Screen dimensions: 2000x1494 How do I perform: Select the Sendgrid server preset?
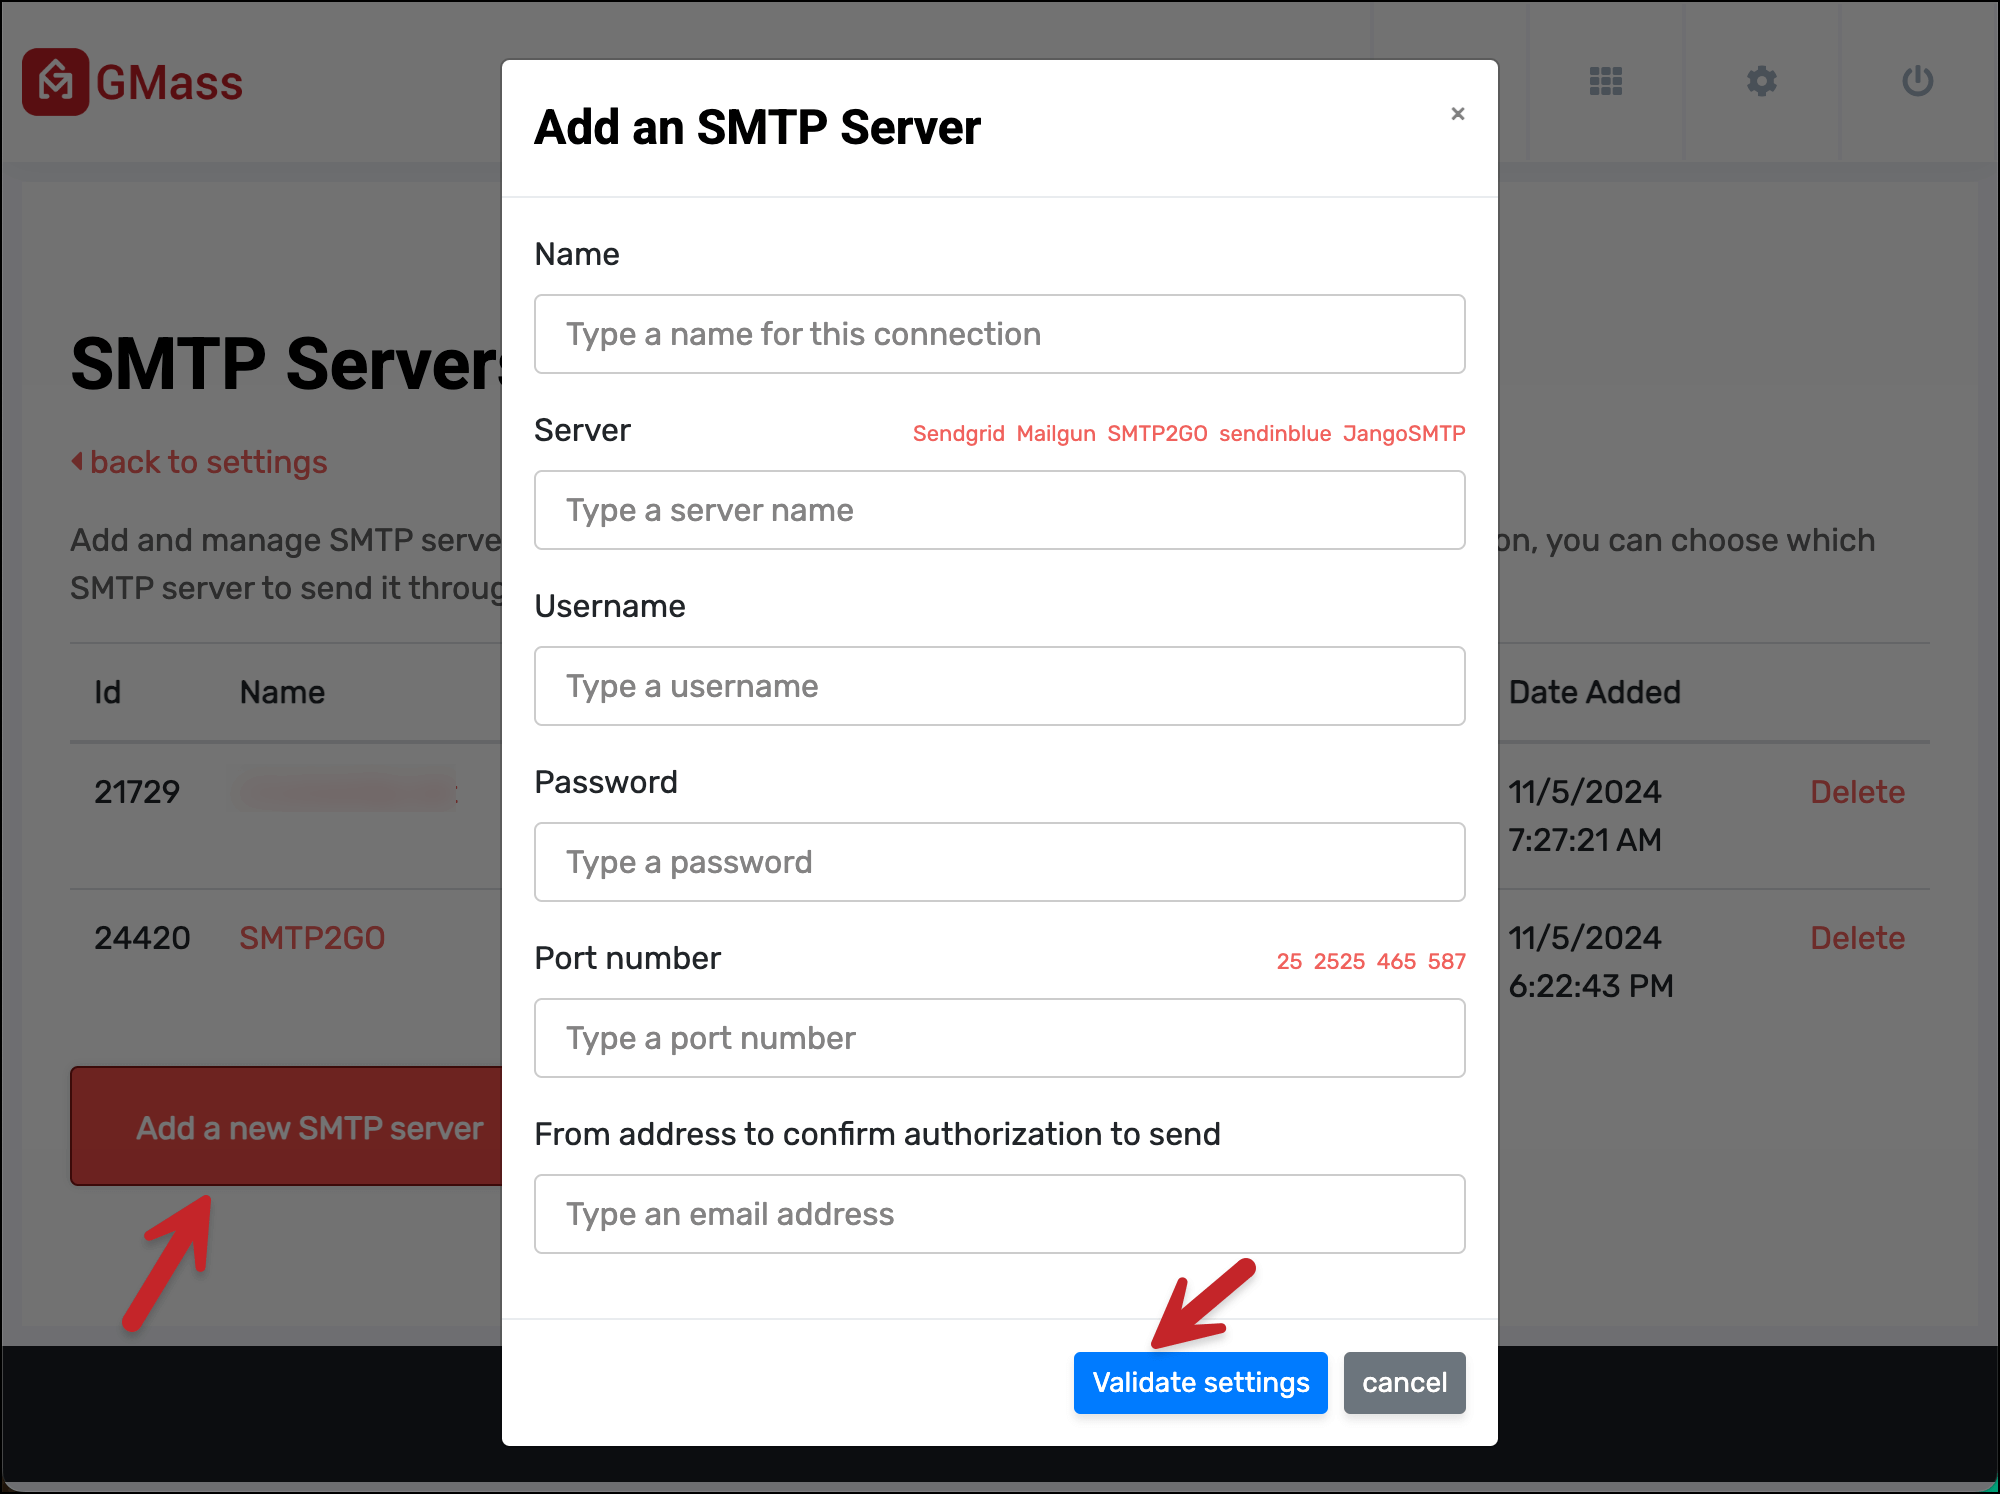pos(958,434)
